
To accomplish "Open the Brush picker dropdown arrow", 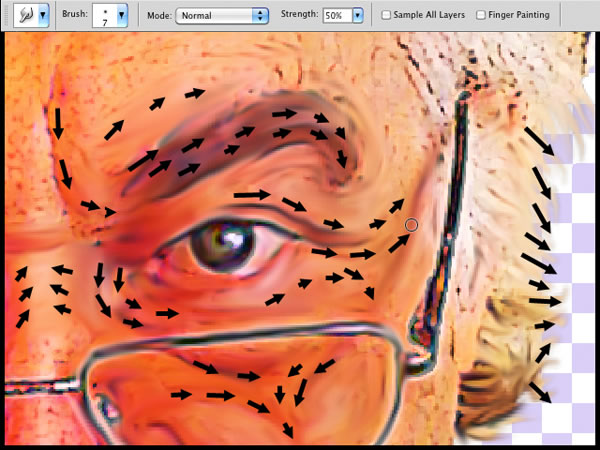I will (122, 15).
